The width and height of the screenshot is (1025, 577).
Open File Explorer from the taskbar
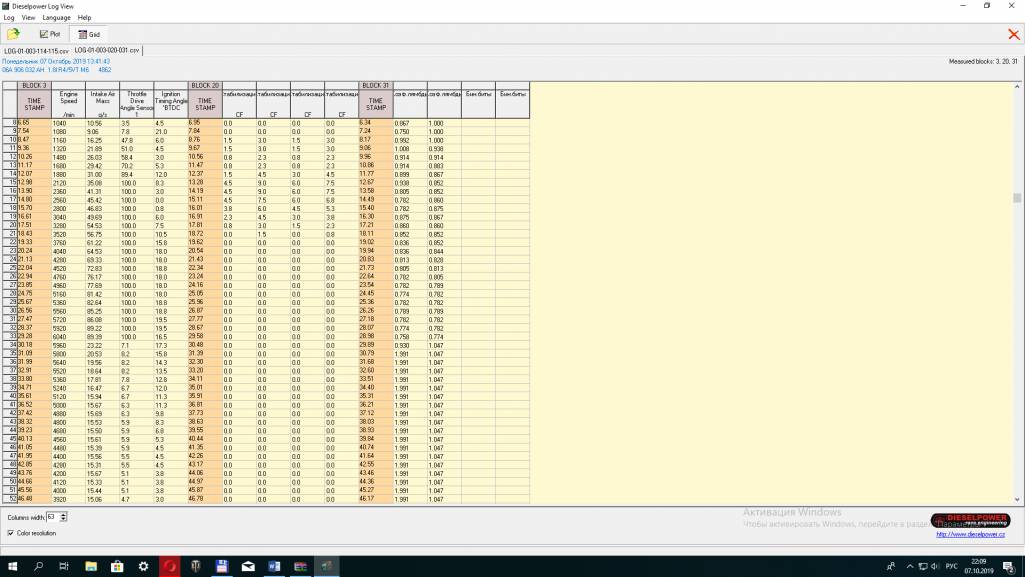point(91,566)
